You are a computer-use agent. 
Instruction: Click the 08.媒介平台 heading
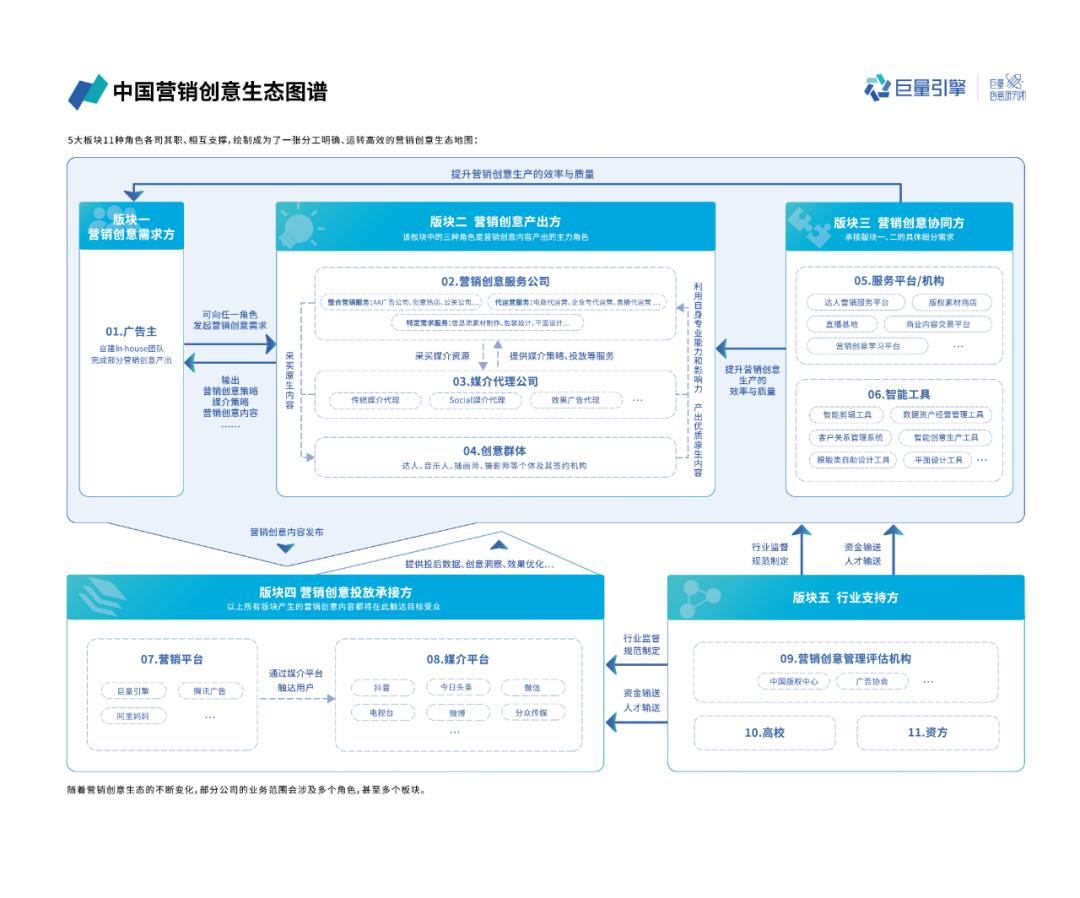[x=457, y=659]
